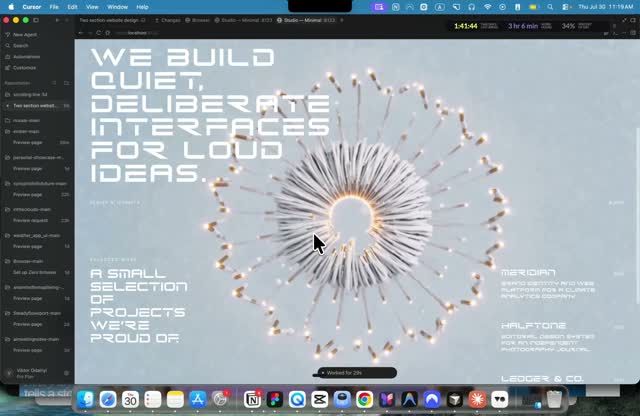Open Finder from the Dock
This screenshot has height=416, width=640.
[x=85, y=399]
